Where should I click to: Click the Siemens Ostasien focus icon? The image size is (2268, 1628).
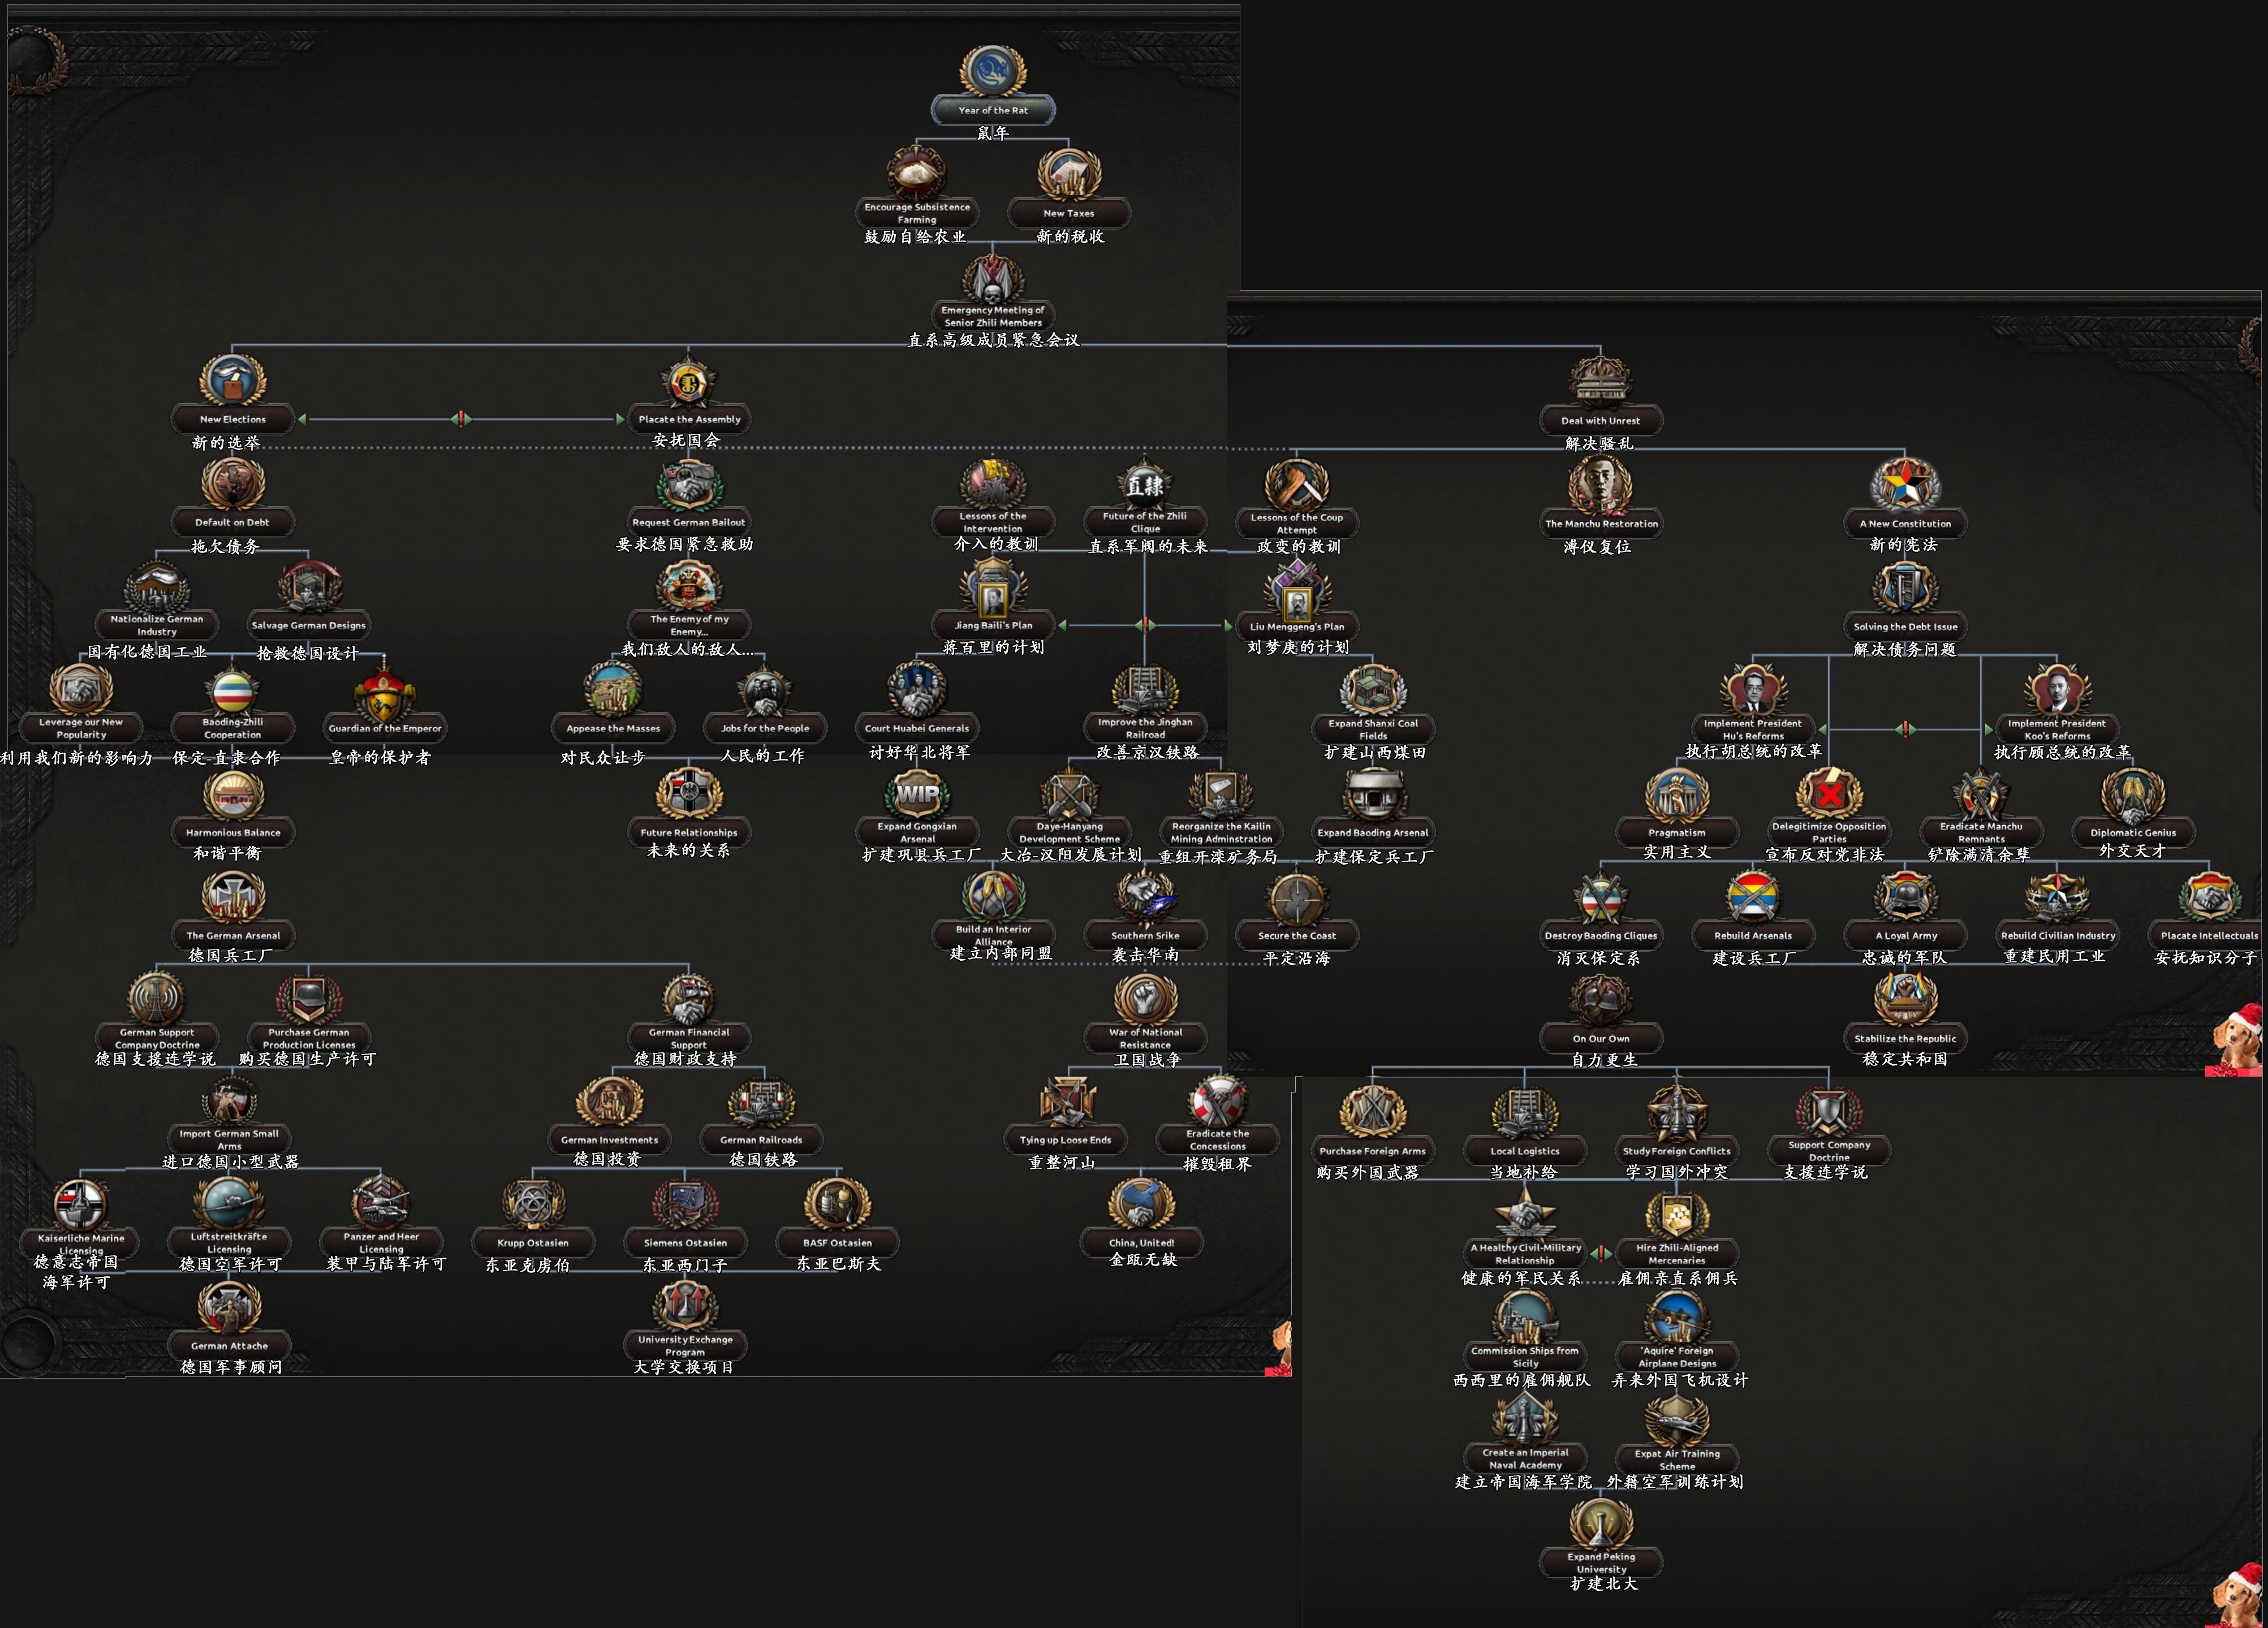click(685, 1204)
